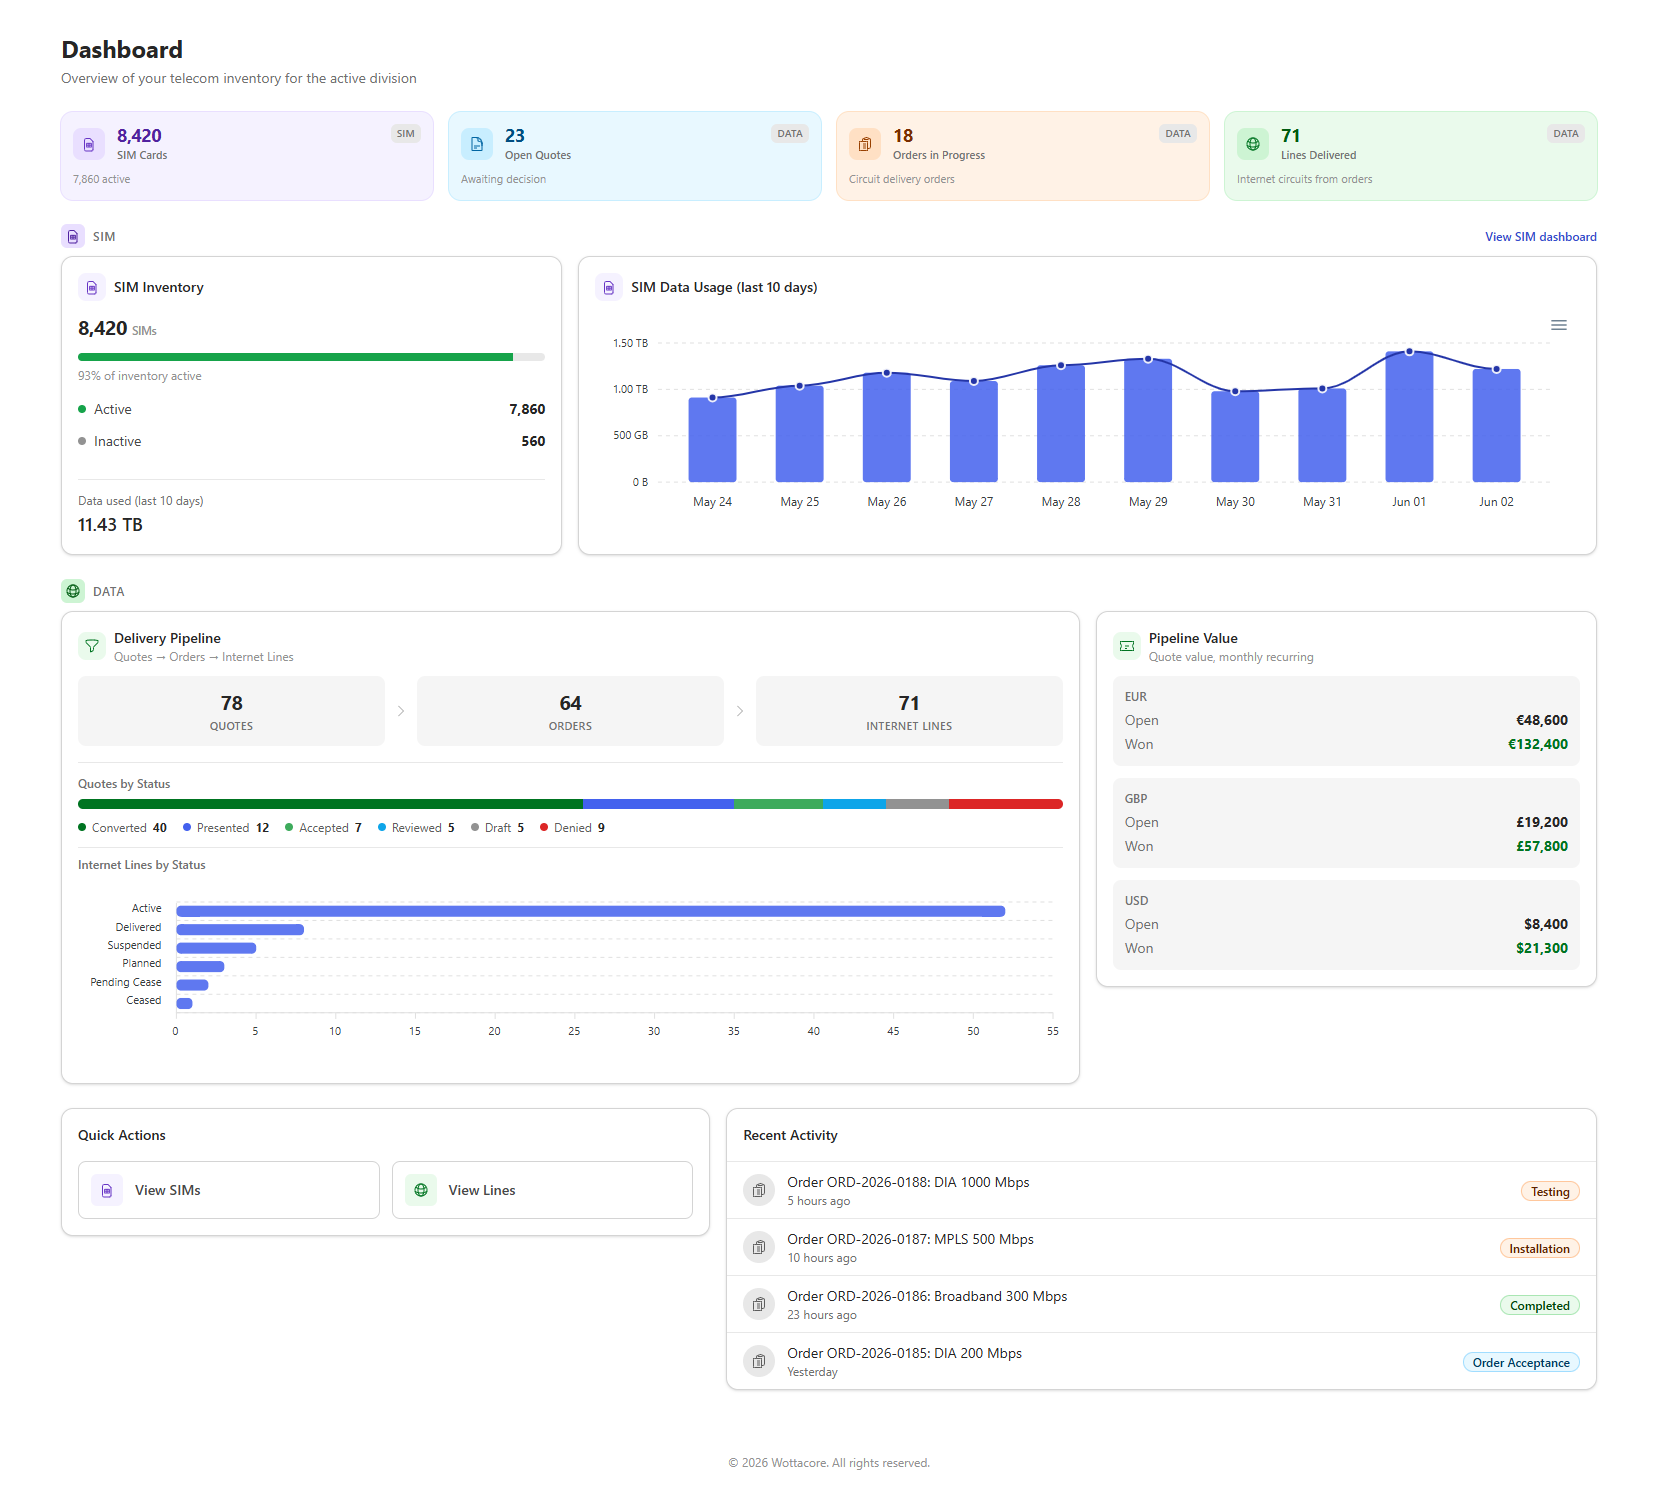
Task: Click the Active internet lines bar
Action: click(x=590, y=911)
